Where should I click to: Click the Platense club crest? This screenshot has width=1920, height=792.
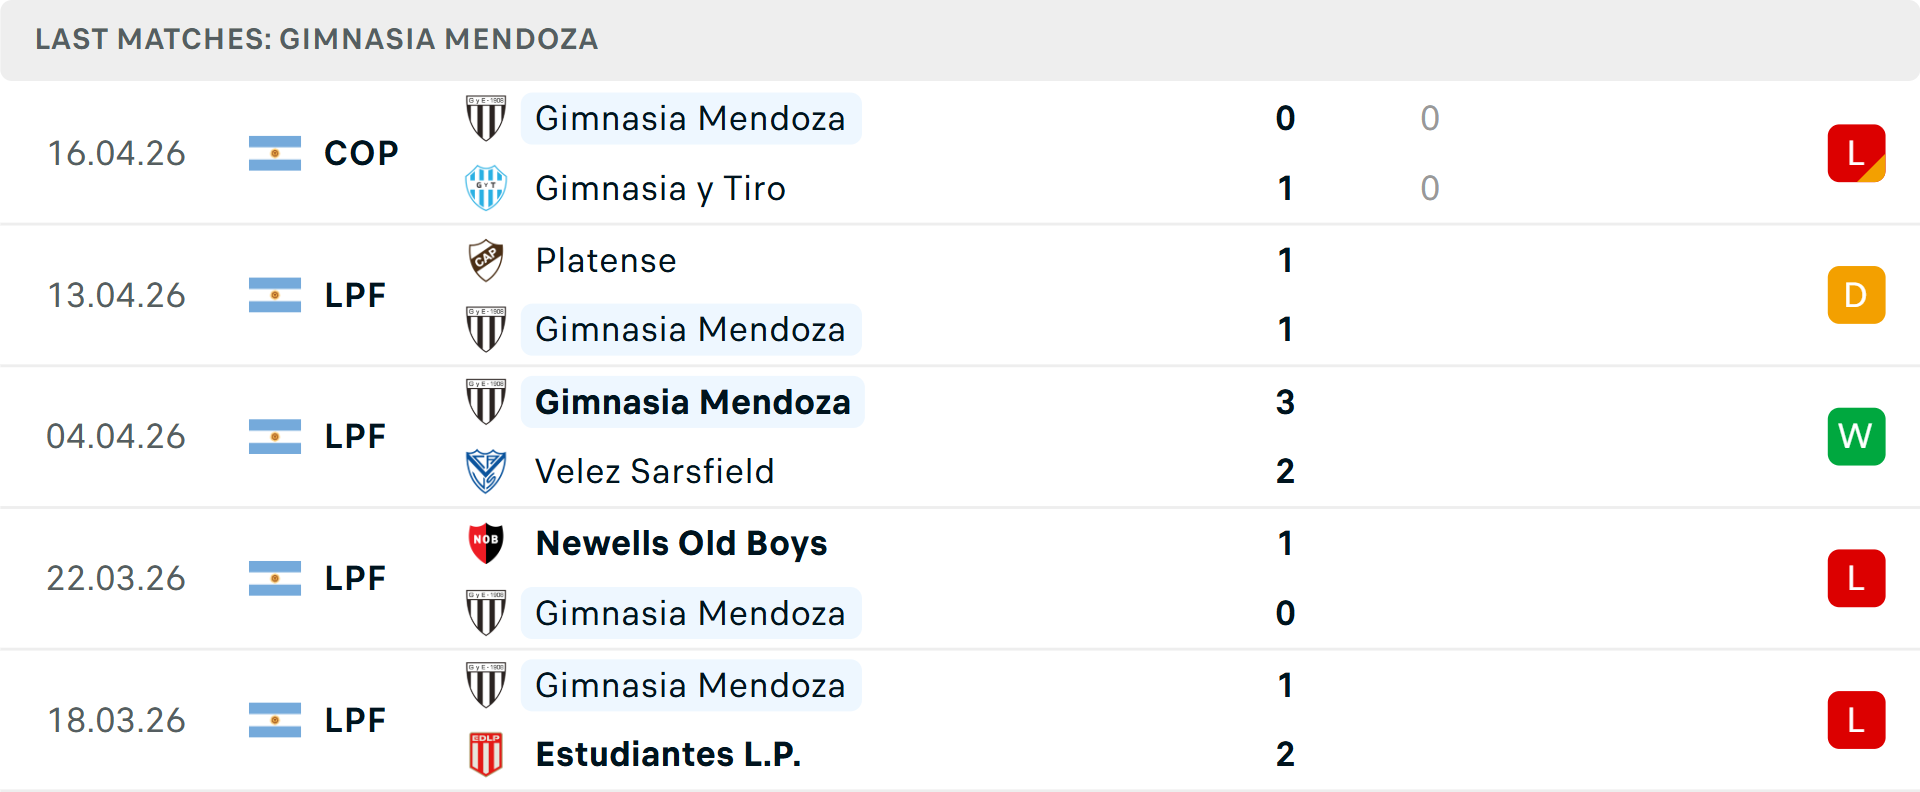click(486, 260)
